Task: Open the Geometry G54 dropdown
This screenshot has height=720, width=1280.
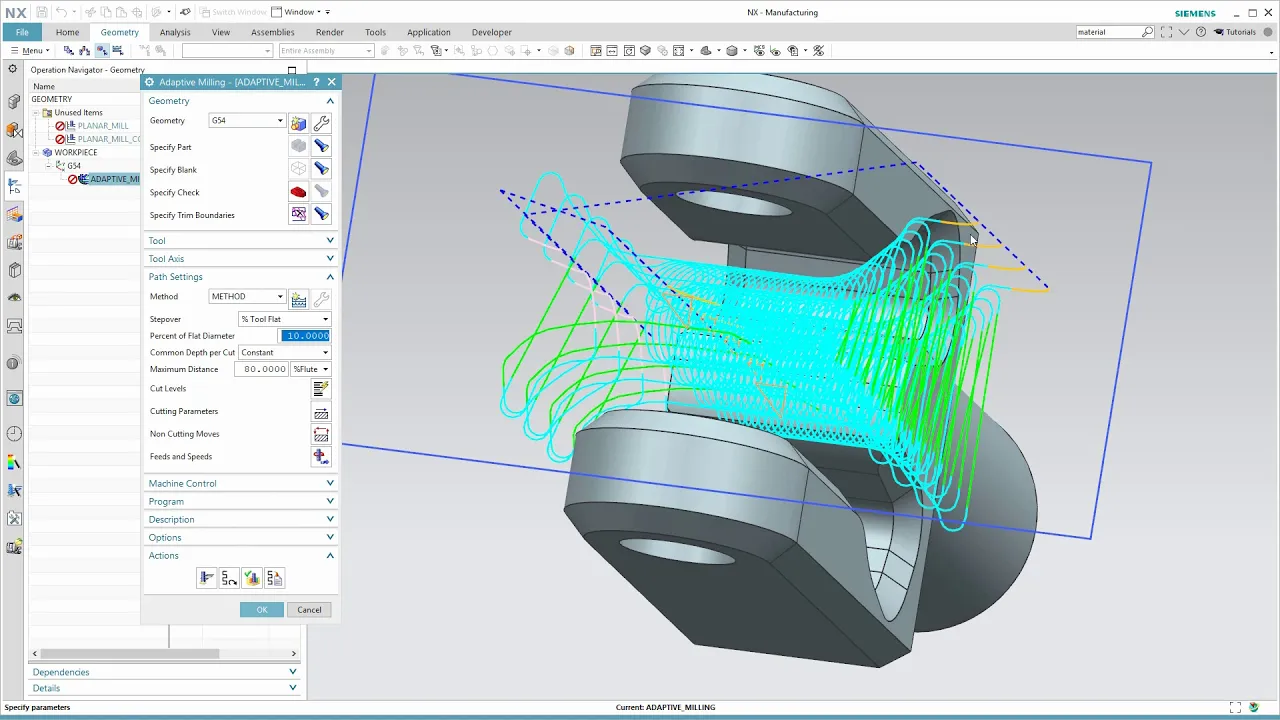Action: click(x=247, y=121)
